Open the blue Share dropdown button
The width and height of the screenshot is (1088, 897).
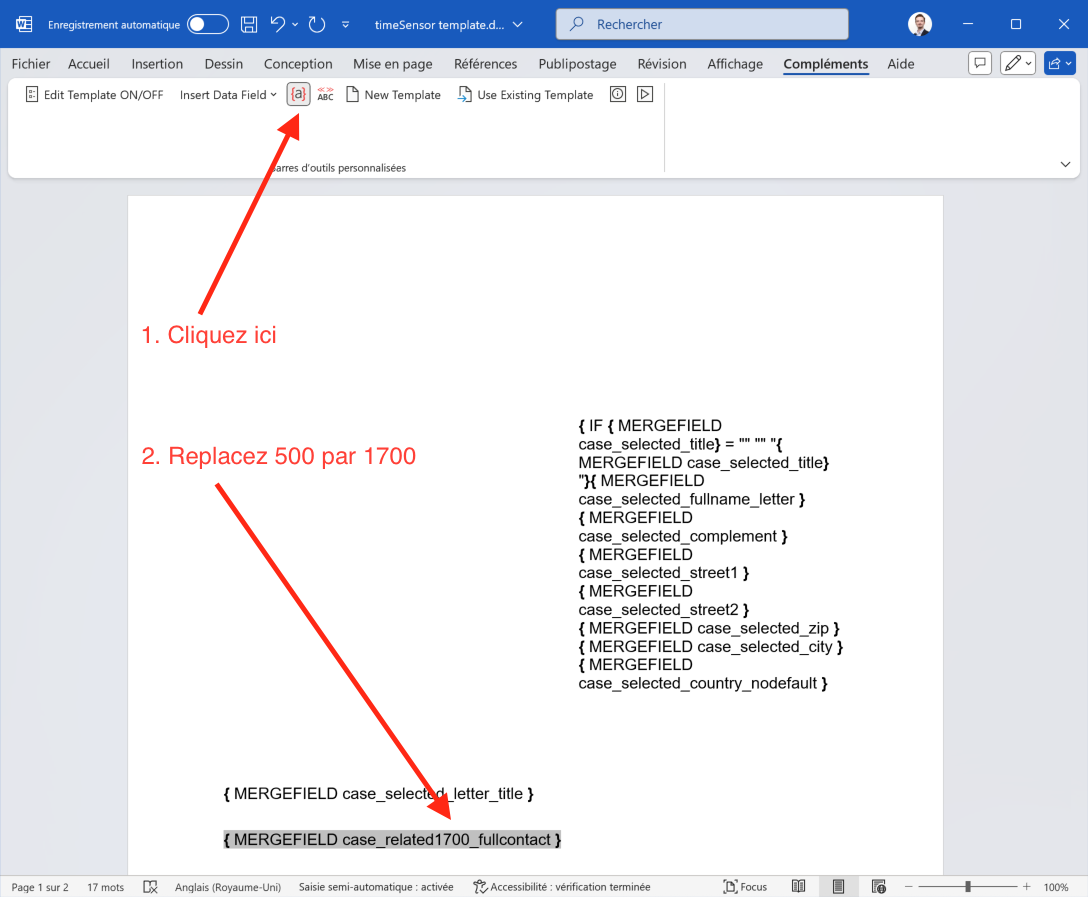click(1060, 63)
